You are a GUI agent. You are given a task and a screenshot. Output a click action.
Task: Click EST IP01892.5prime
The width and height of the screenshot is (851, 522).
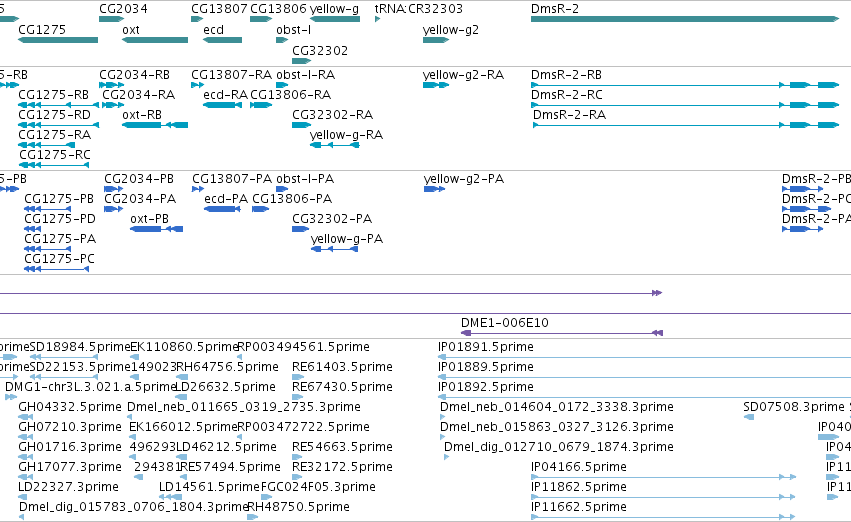coord(644,397)
